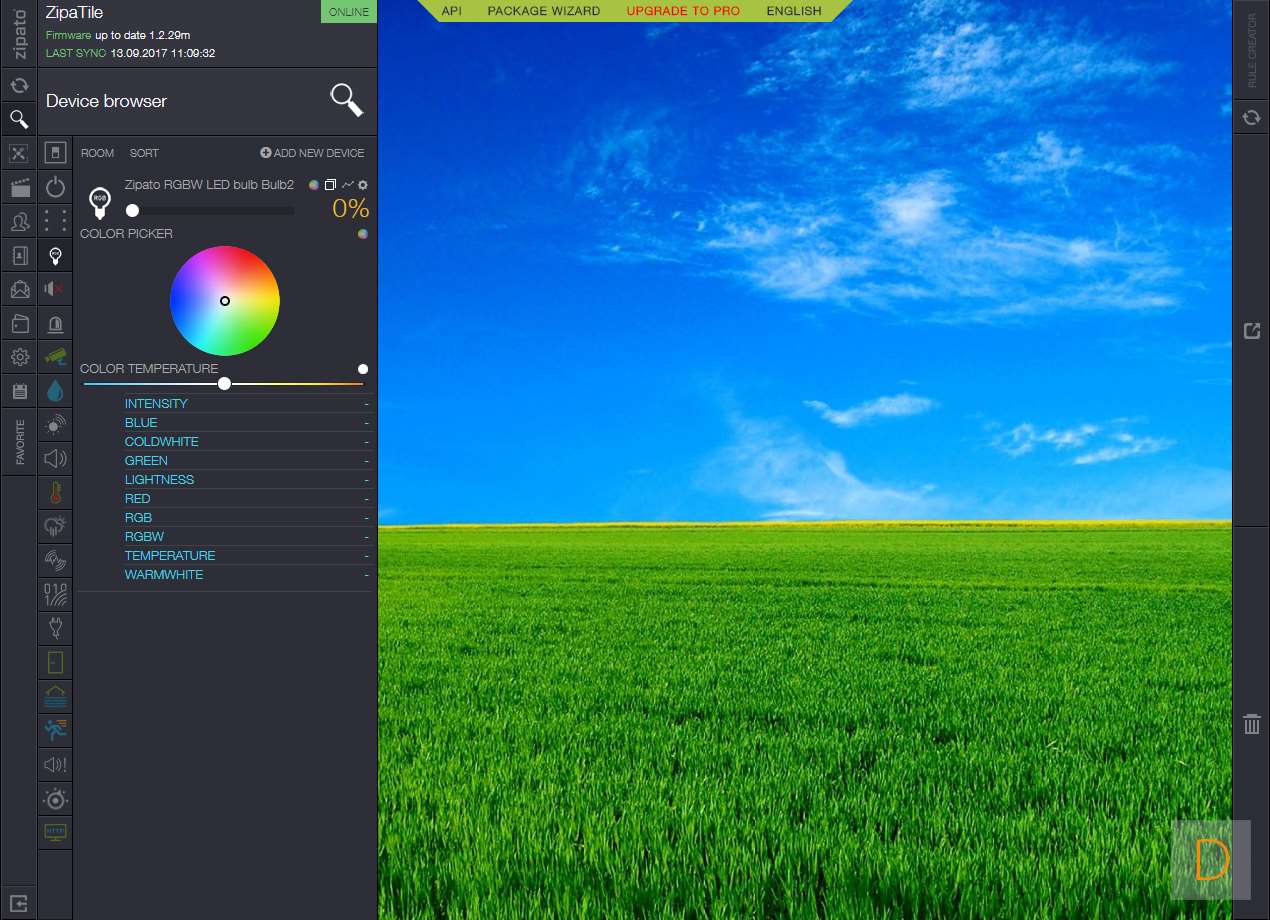Viewport: 1270px width, 920px height.
Task: Filter devices by running motion icon
Action: [x=55, y=731]
